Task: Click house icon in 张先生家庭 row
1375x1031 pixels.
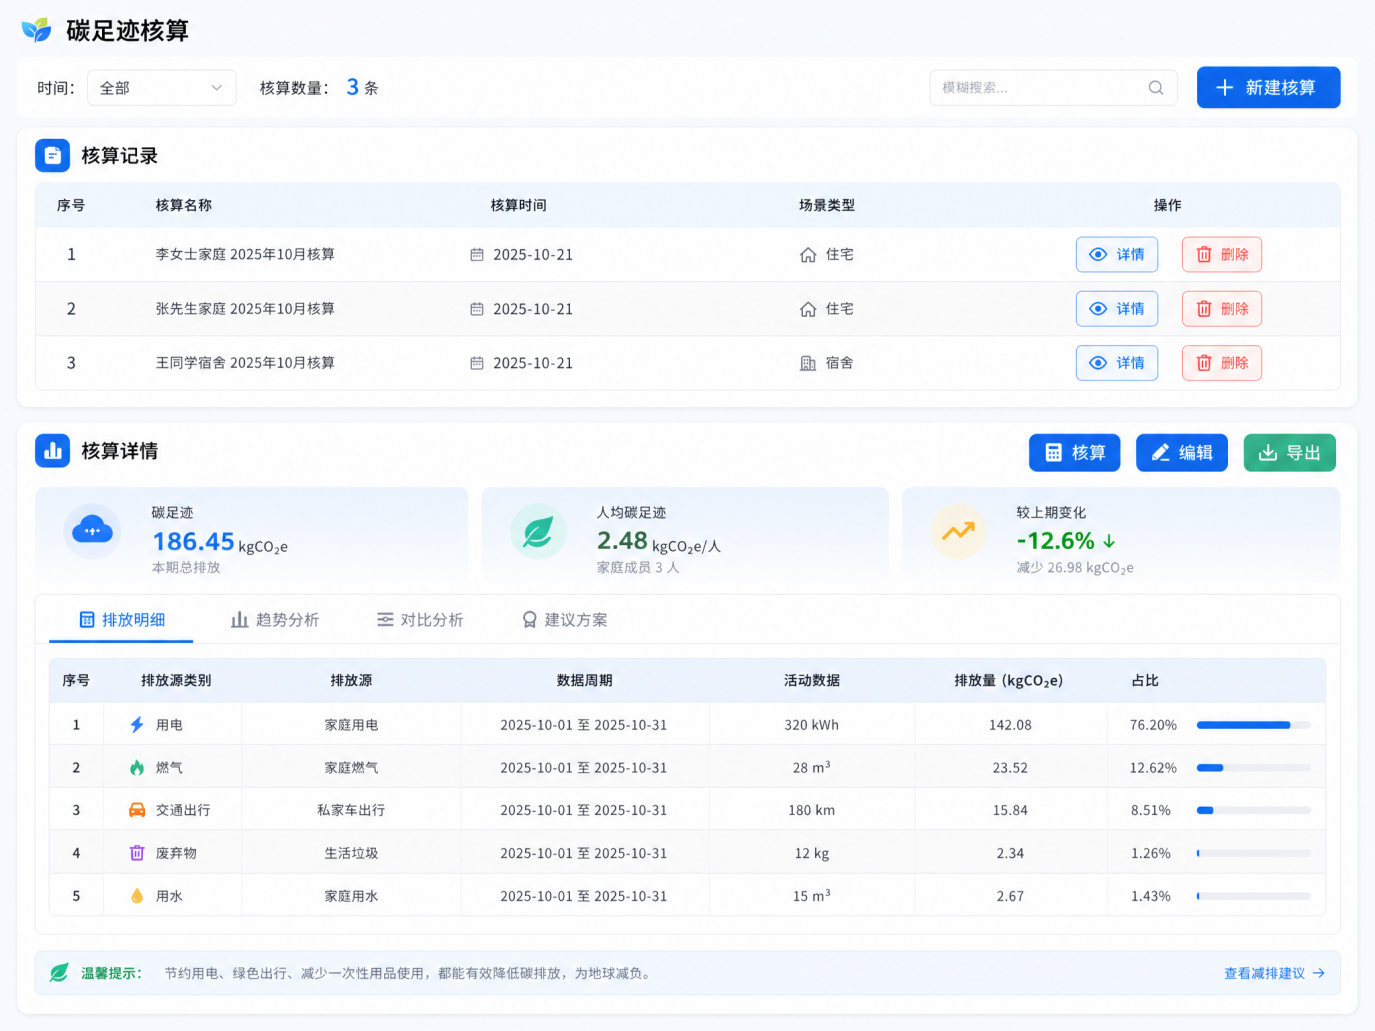Action: click(808, 309)
